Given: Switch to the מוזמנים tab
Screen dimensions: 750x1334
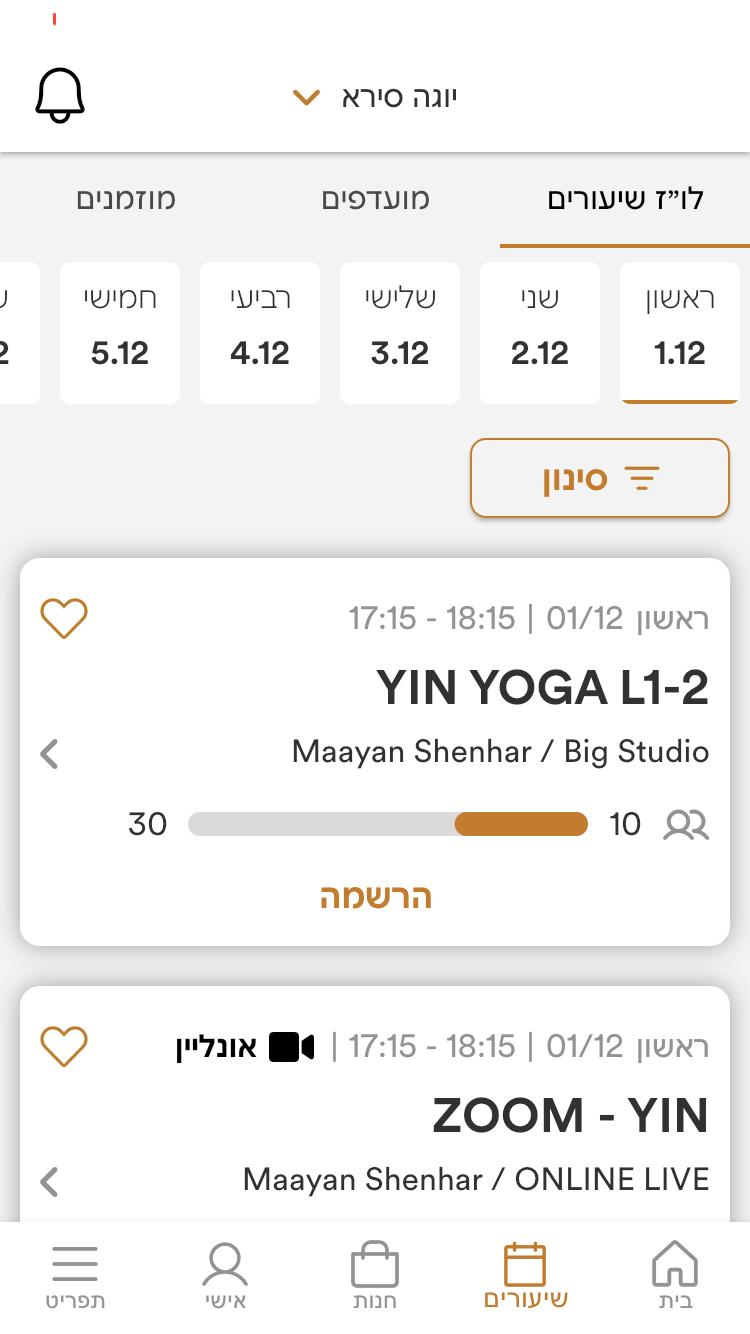Looking at the screenshot, I should (x=126, y=199).
